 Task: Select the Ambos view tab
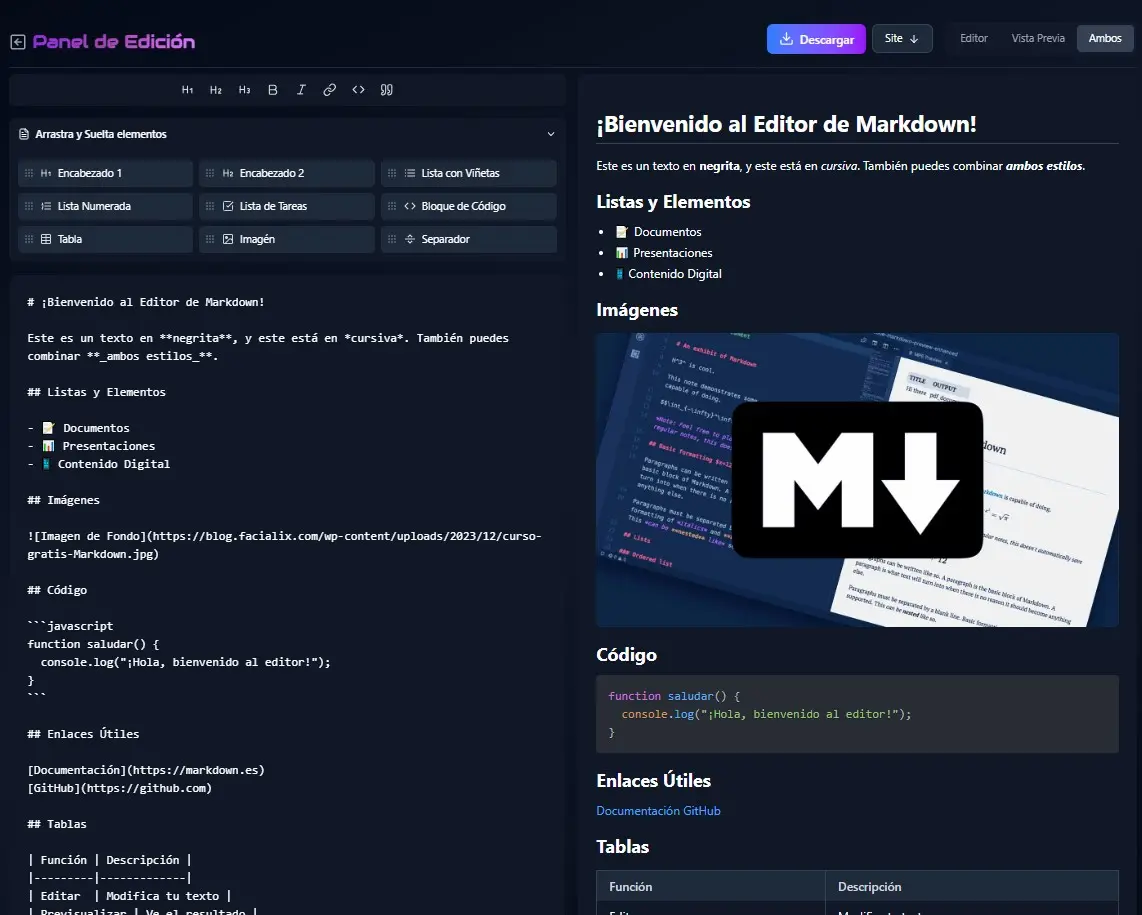pyautogui.click(x=1105, y=39)
